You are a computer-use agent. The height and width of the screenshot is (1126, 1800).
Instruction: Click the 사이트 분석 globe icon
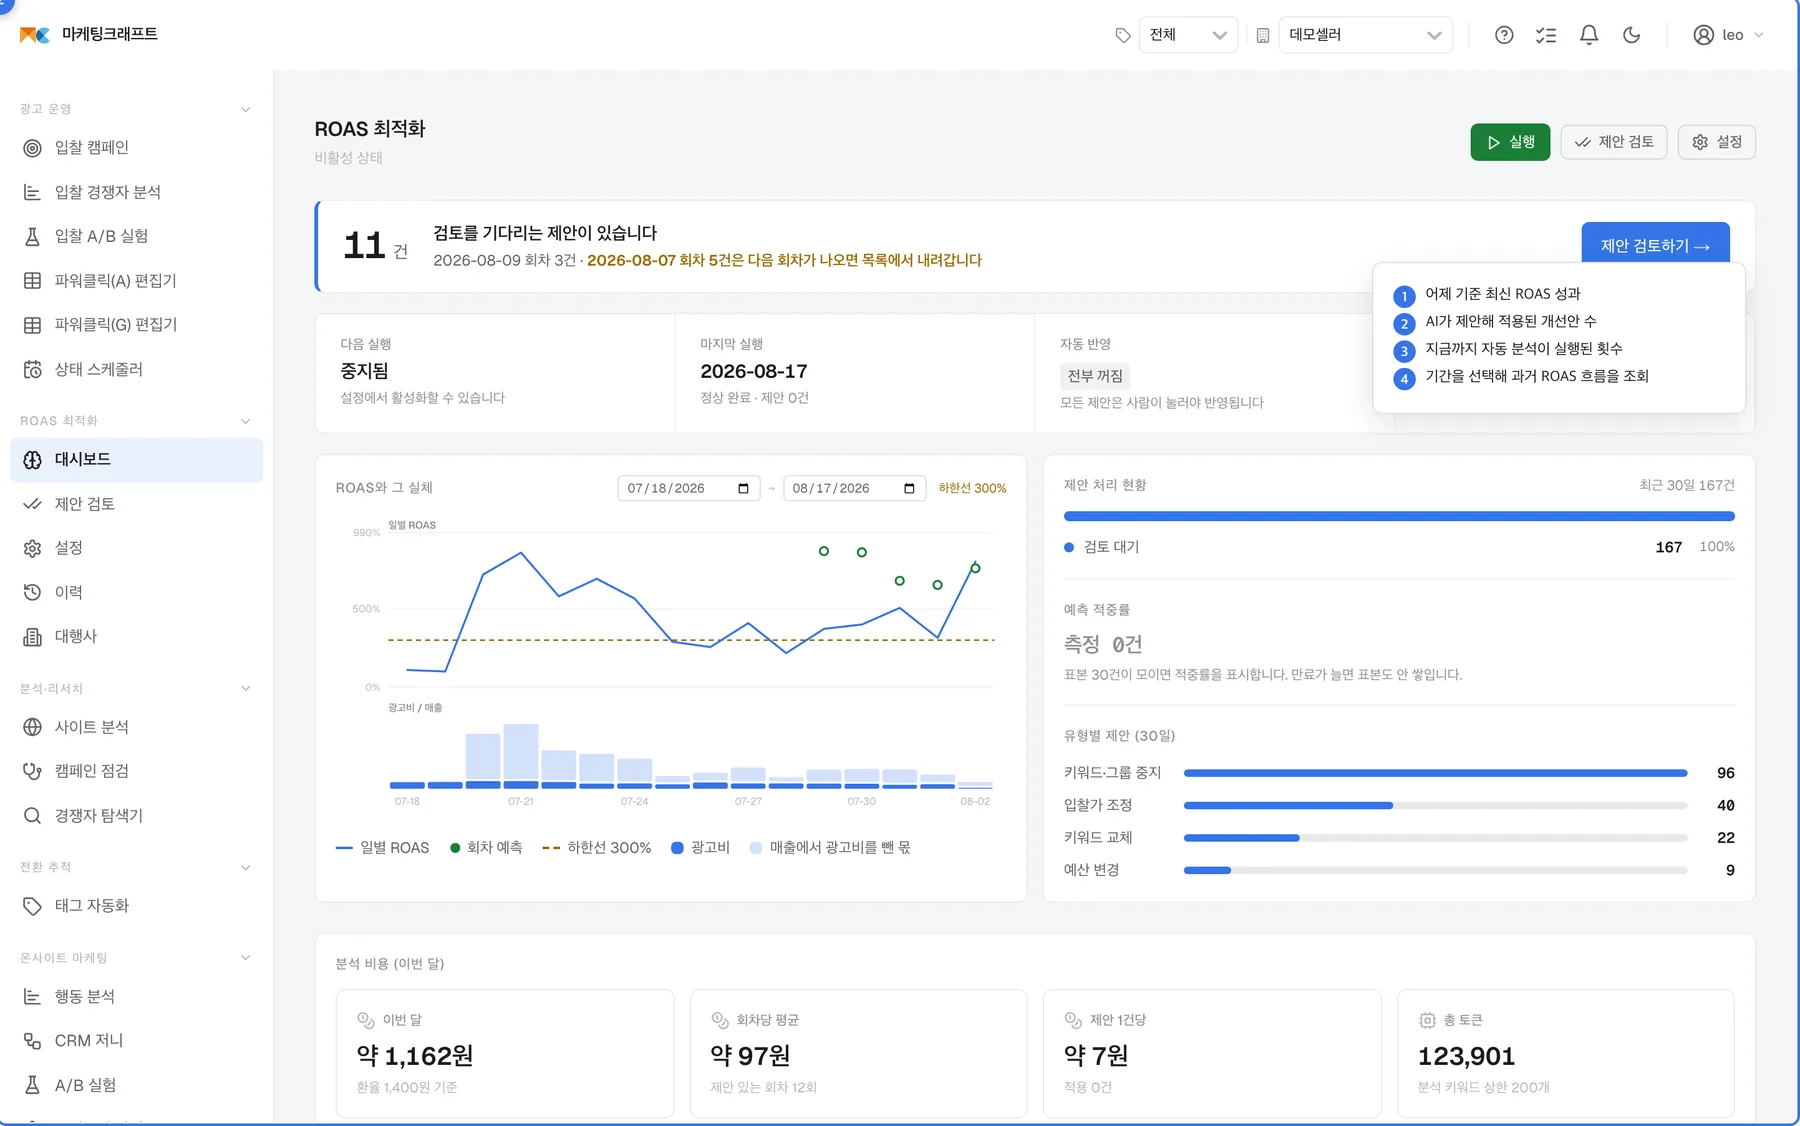(x=32, y=727)
